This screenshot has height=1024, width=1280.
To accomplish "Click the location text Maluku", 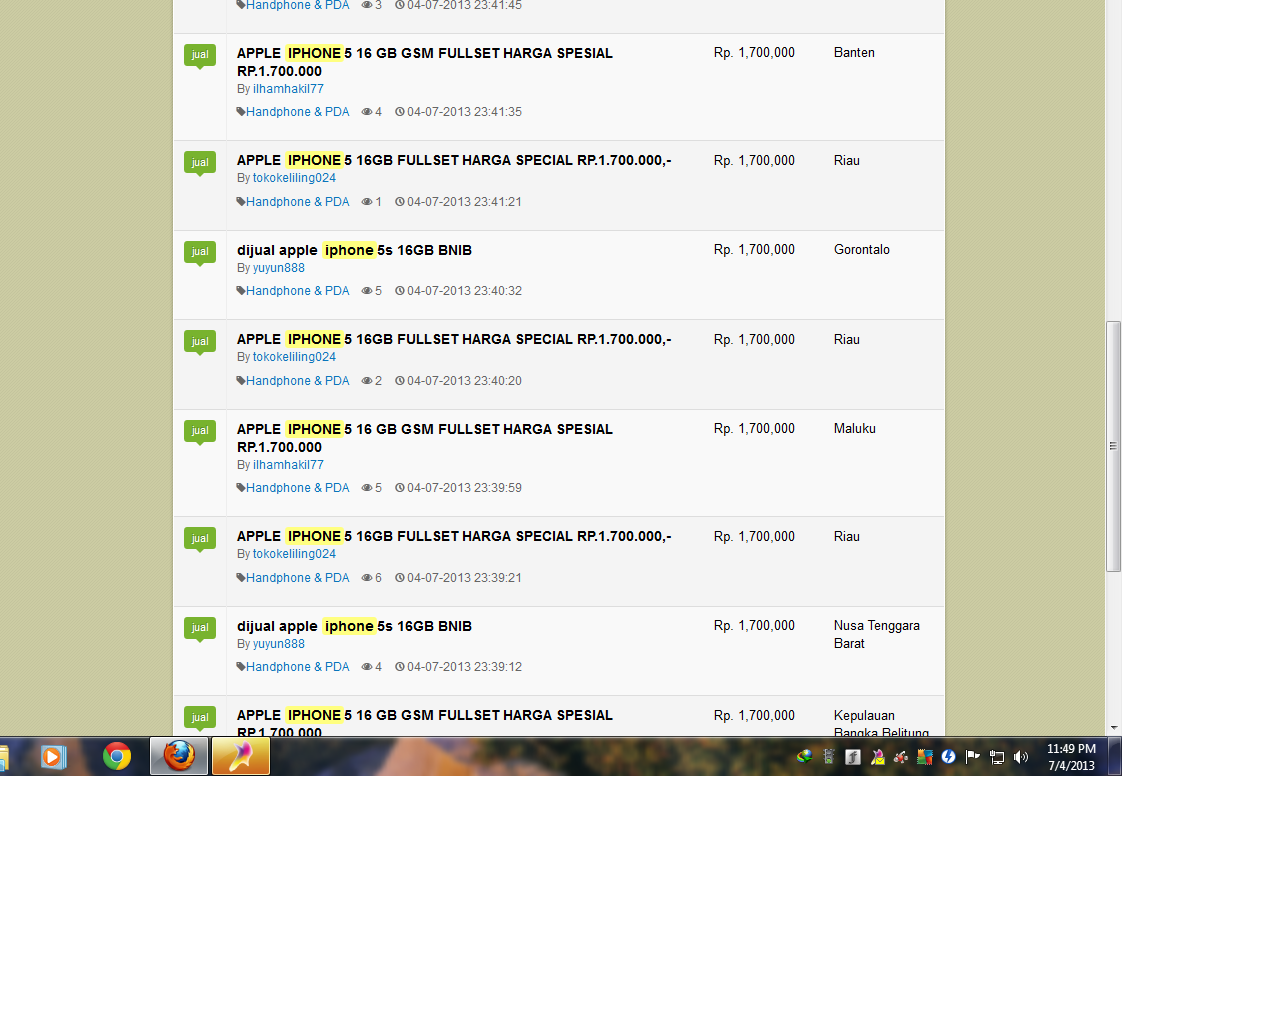I will pos(855,429).
